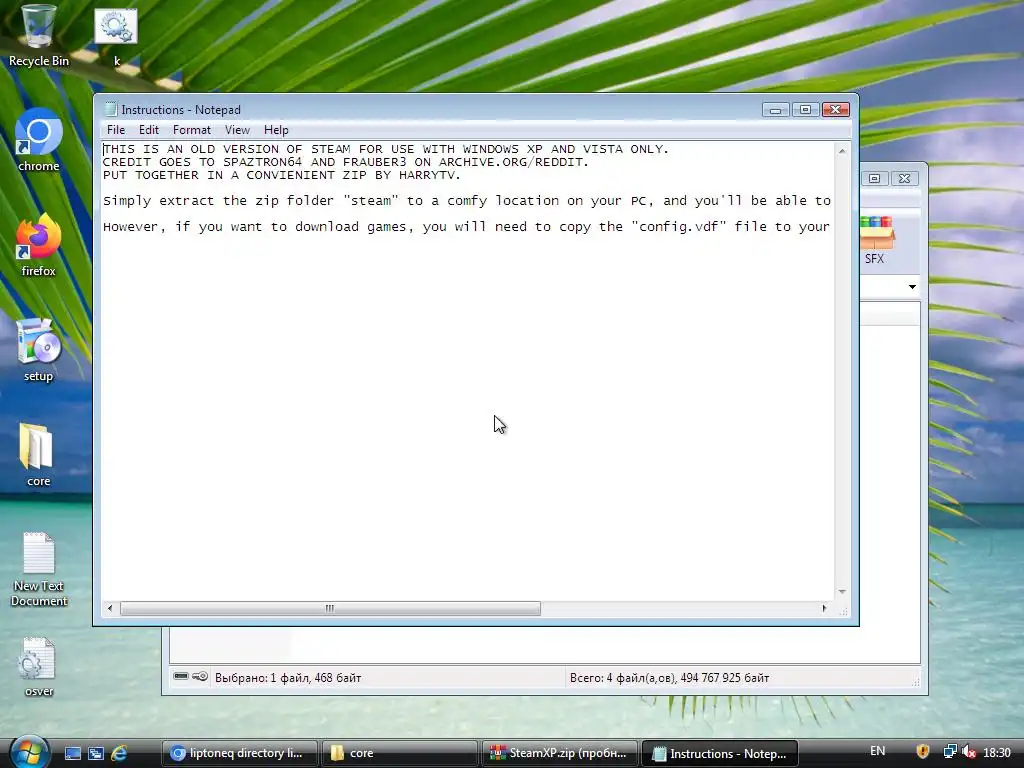The width and height of the screenshot is (1024, 768).
Task: Select the core folder on the desktop
Action: coord(39,455)
